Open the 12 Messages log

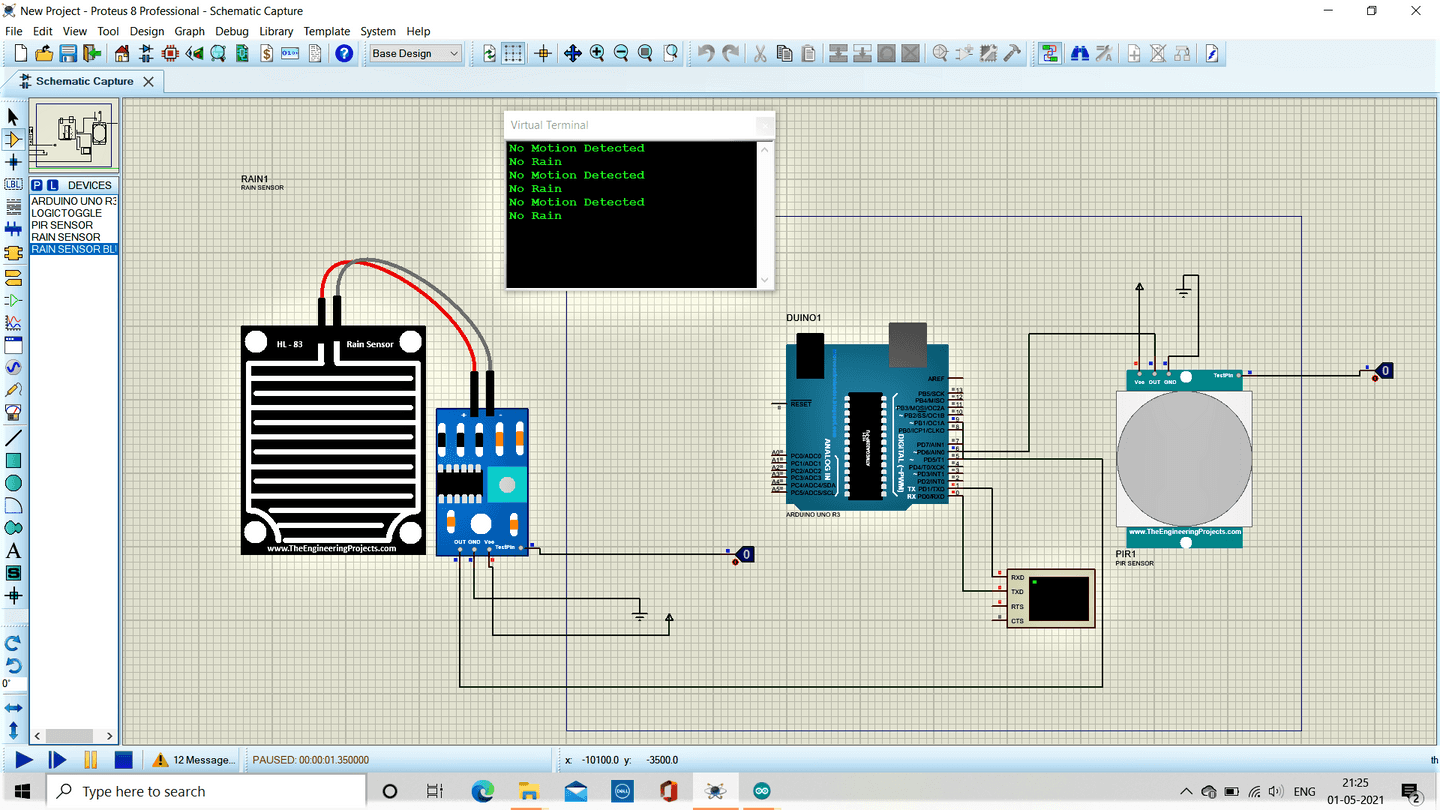click(194, 760)
